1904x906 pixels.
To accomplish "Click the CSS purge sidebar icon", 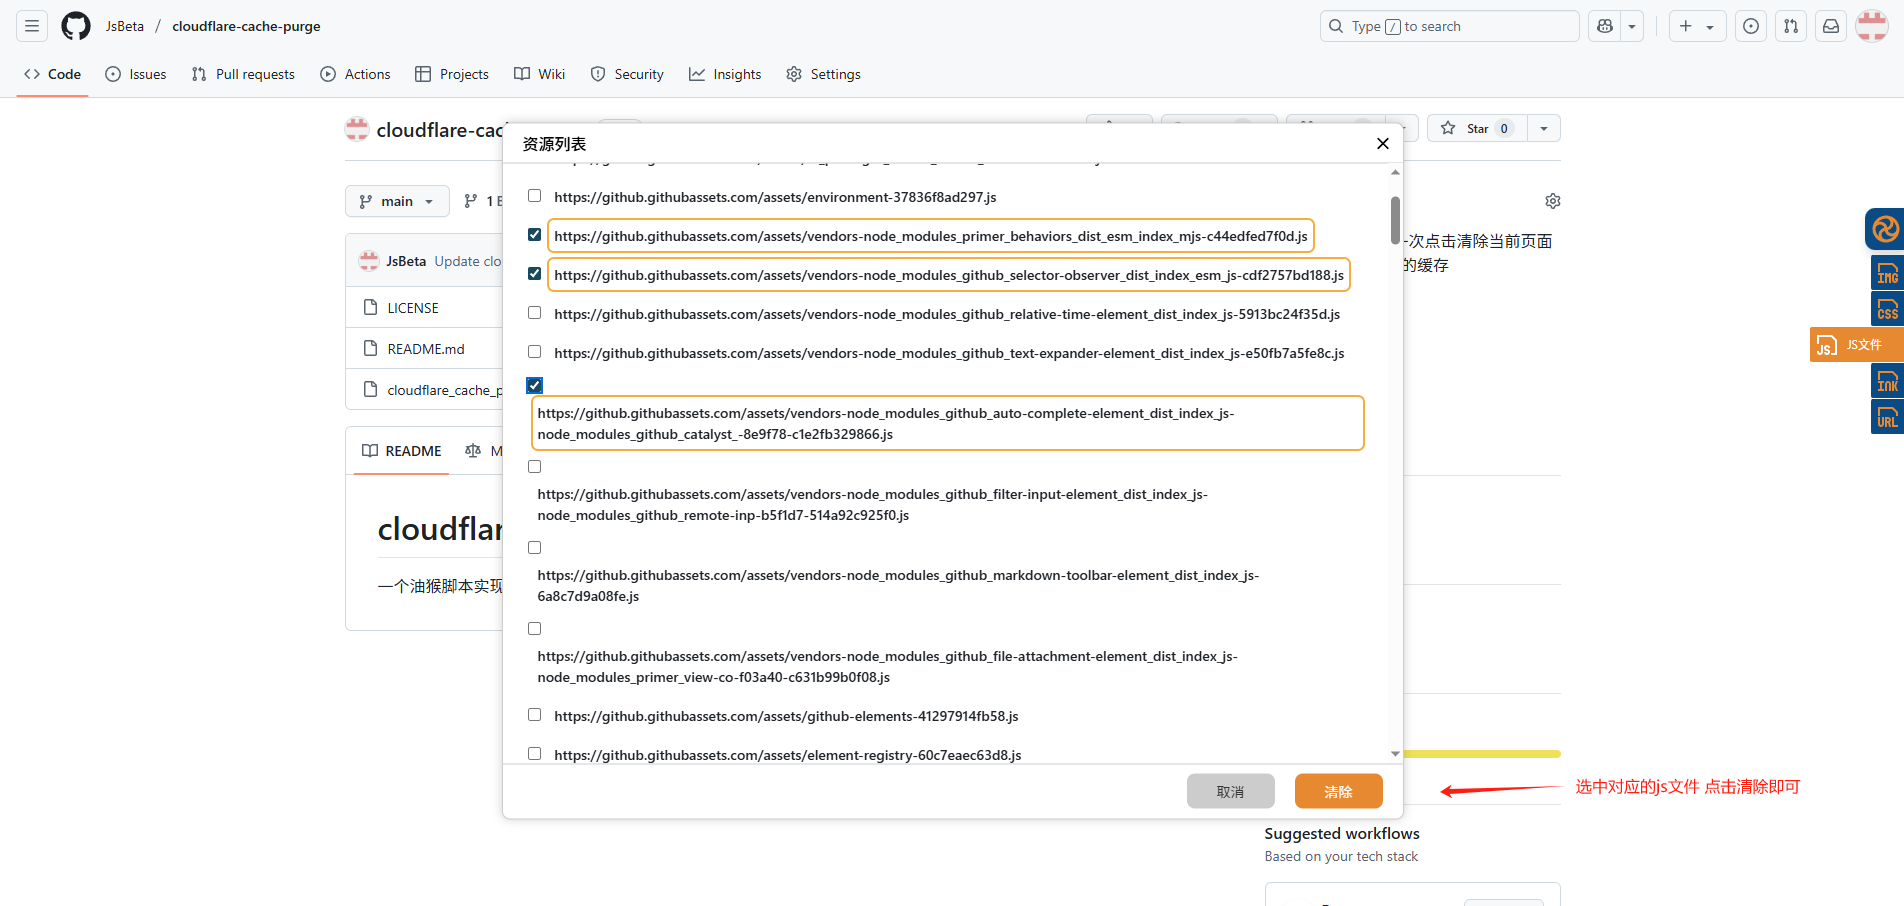I will 1887,308.
